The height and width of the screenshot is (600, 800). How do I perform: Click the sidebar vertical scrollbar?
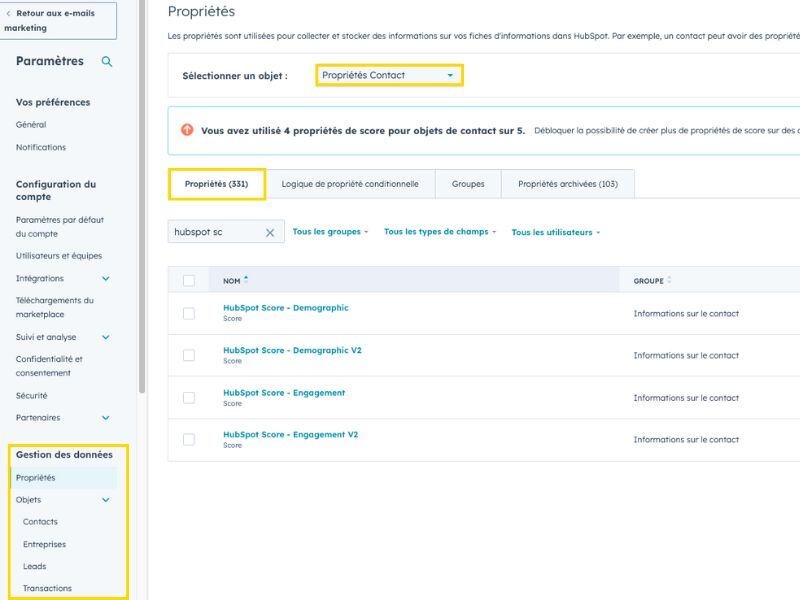(142, 196)
